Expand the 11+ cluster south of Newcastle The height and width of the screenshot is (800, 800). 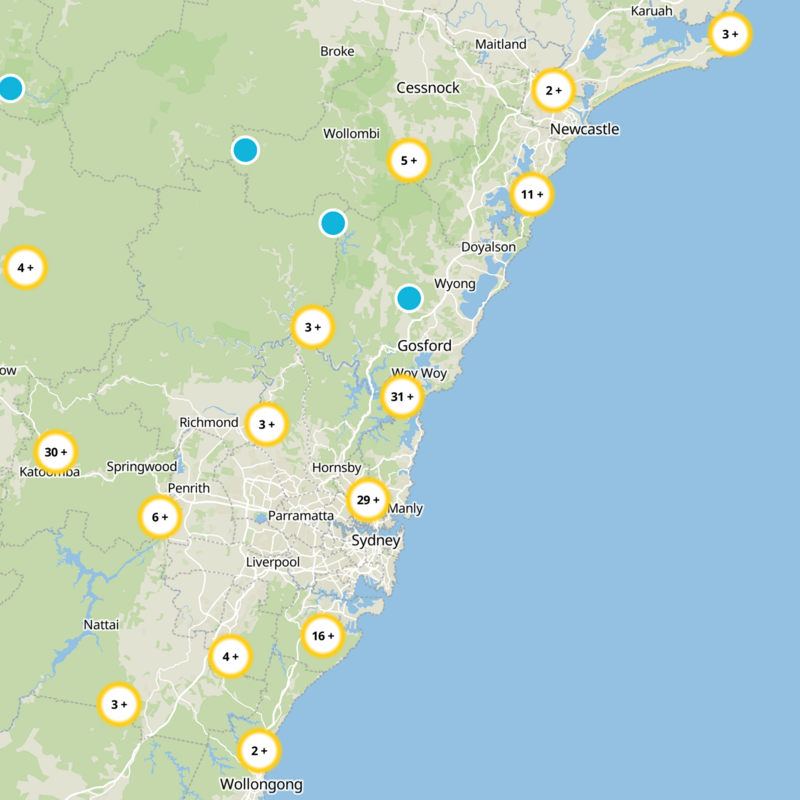click(x=532, y=194)
